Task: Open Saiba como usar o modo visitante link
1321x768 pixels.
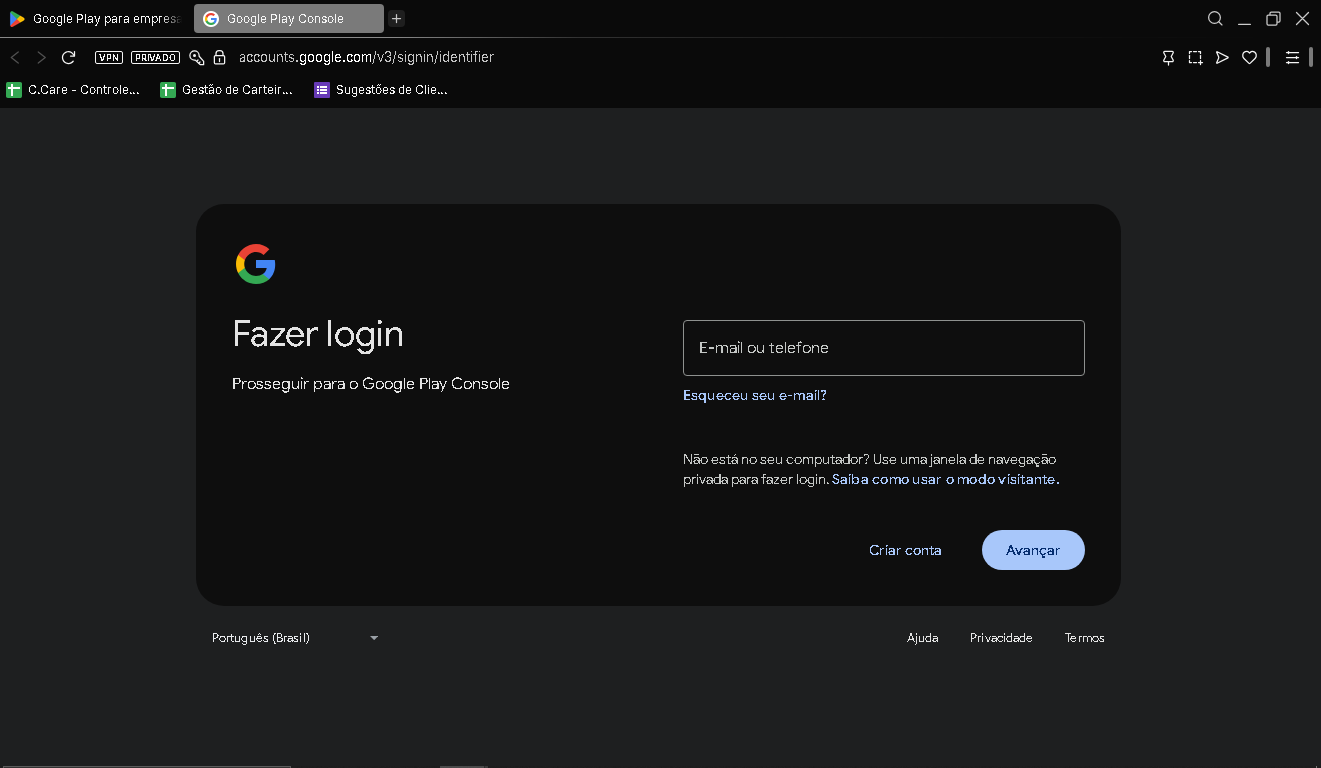Action: coord(945,479)
